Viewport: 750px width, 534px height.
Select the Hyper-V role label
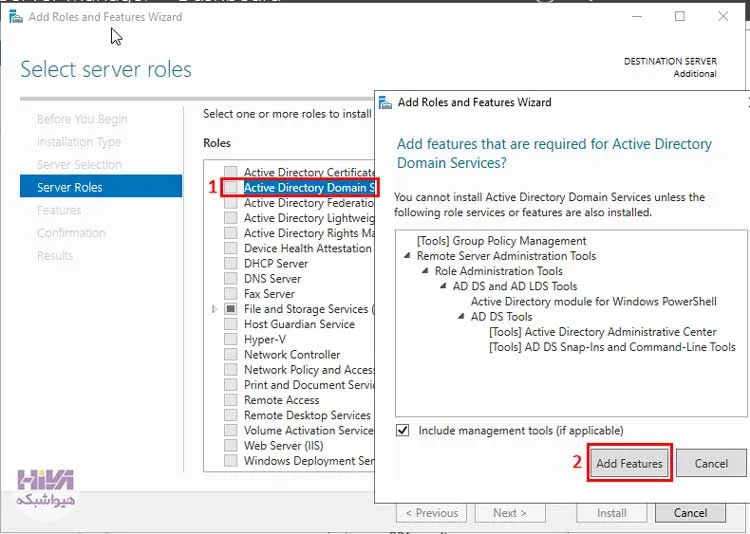(x=265, y=339)
